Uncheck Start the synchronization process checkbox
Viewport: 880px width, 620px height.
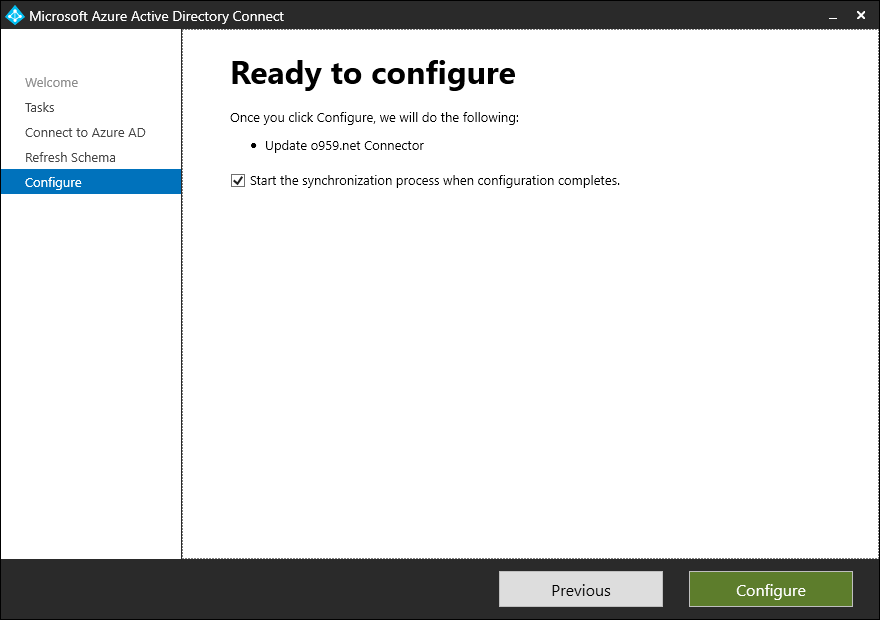click(x=238, y=181)
